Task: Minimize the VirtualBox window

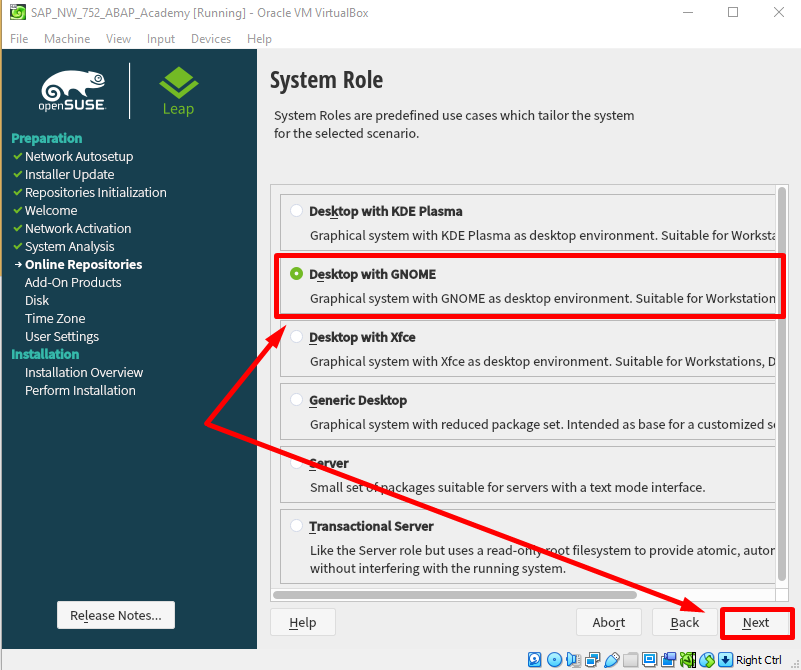Action: pos(688,12)
